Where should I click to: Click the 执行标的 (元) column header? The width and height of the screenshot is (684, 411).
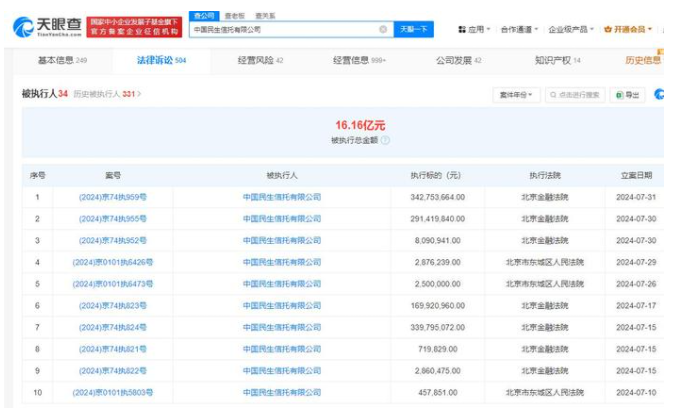435,175
